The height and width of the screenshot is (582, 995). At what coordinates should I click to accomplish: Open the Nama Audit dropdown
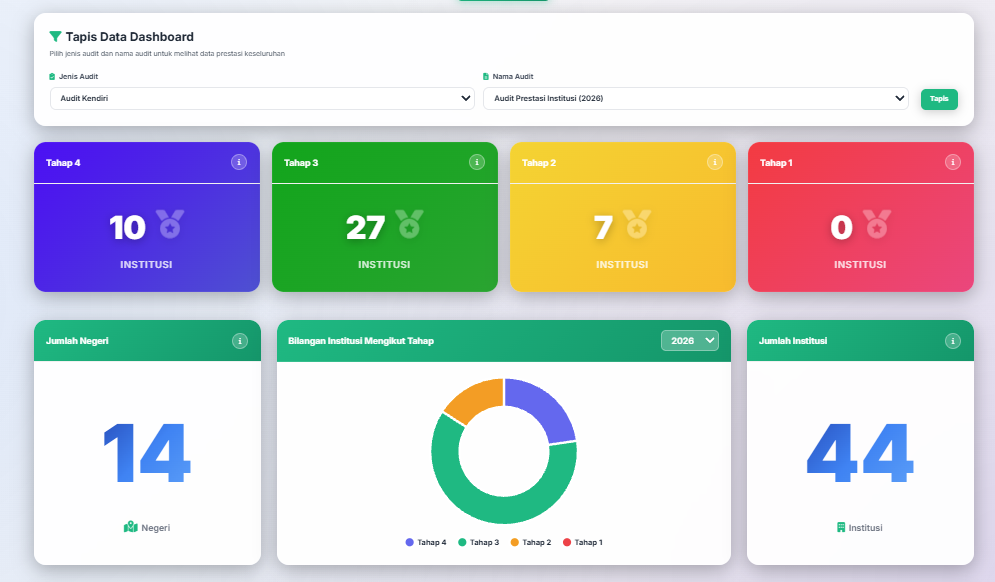click(695, 98)
